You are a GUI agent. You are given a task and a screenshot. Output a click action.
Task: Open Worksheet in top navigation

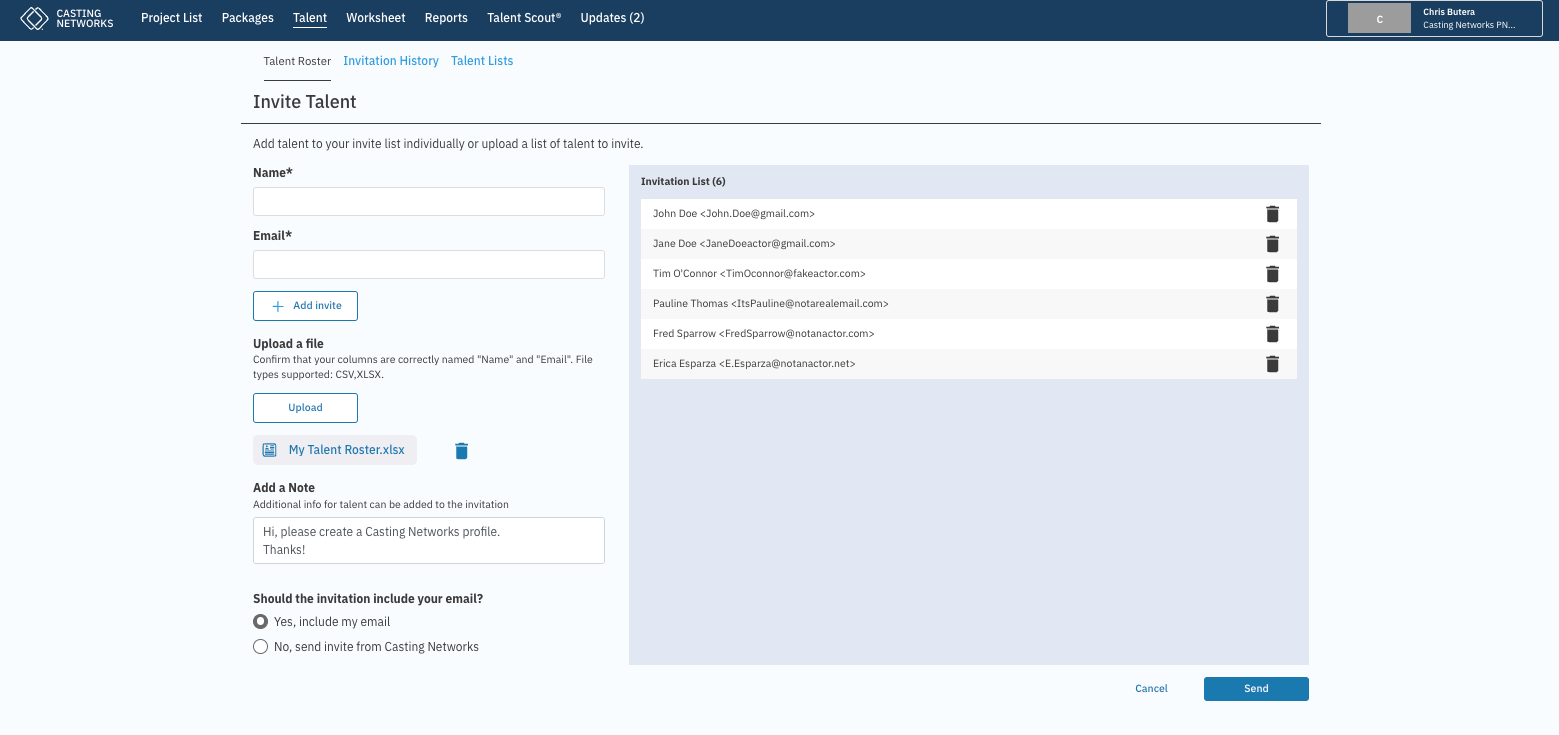(376, 18)
